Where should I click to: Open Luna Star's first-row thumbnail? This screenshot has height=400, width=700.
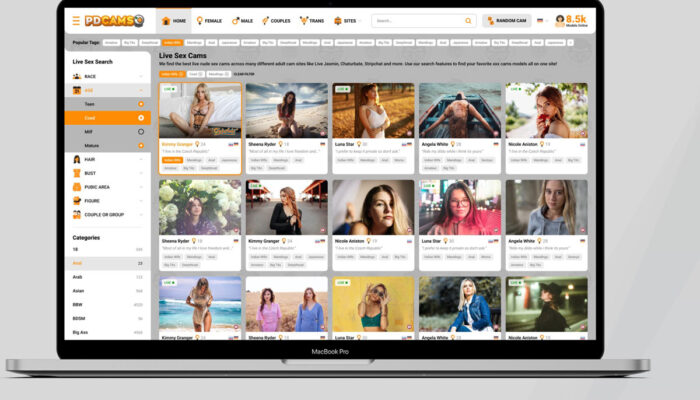click(373, 110)
